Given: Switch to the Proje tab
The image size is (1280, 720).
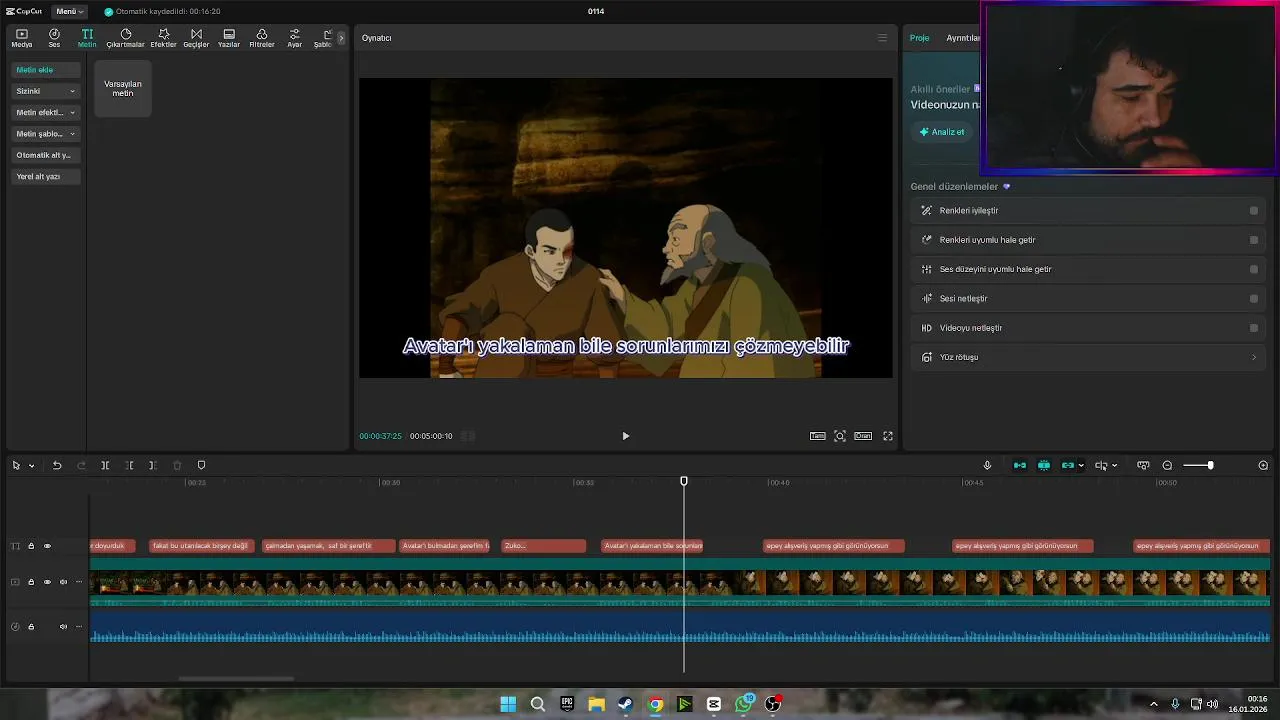Looking at the screenshot, I should [919, 38].
